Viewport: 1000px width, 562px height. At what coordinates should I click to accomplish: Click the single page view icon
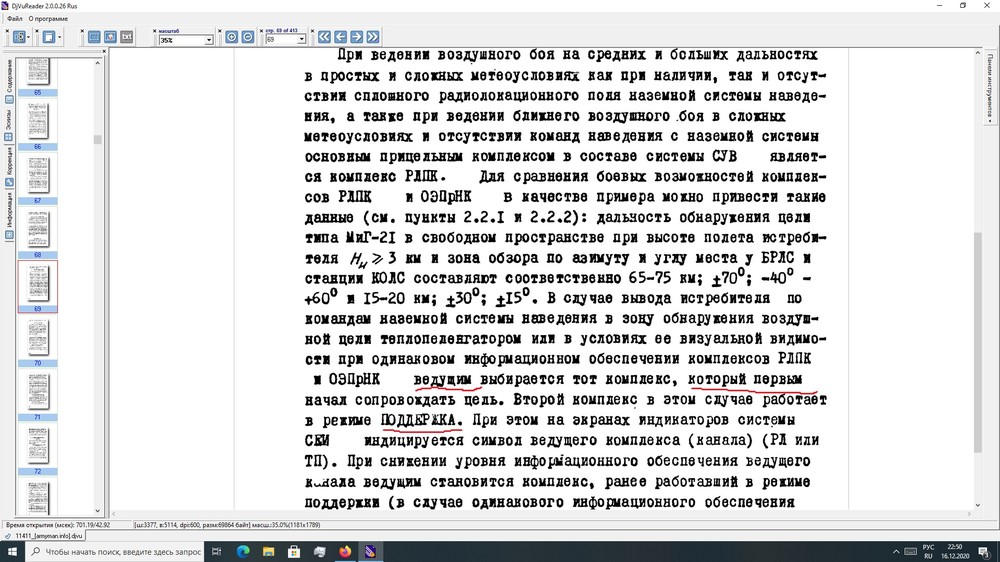48,37
